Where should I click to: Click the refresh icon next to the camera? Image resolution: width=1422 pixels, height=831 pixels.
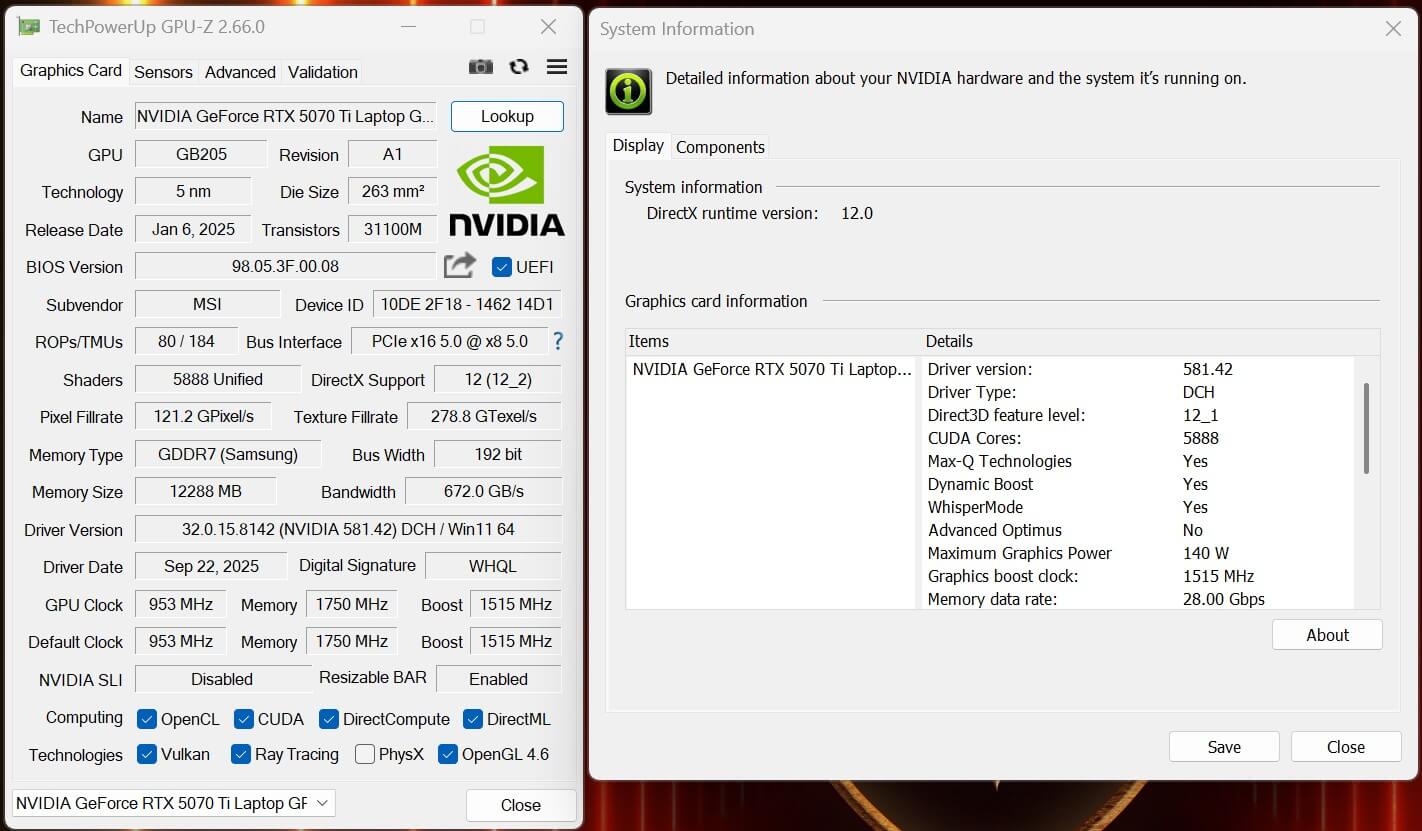click(519, 66)
